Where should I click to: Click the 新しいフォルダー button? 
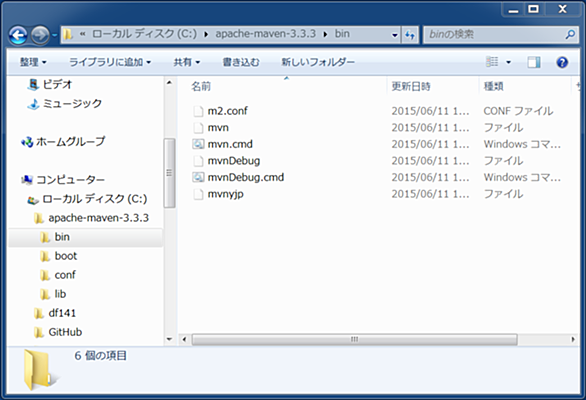coord(318,62)
